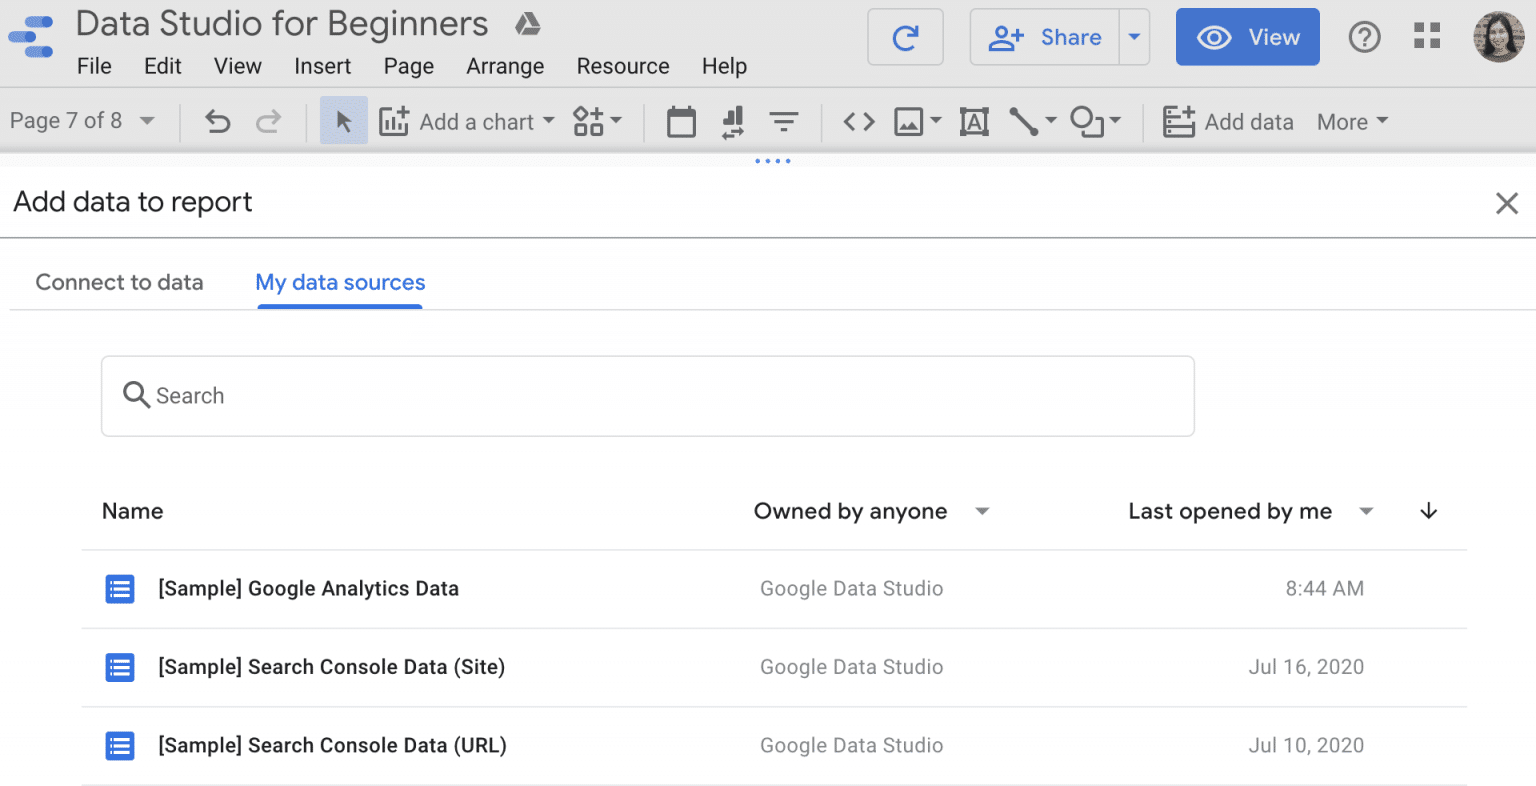1536x786 pixels.
Task: Insert a data control from the toolbar
Action: point(733,121)
